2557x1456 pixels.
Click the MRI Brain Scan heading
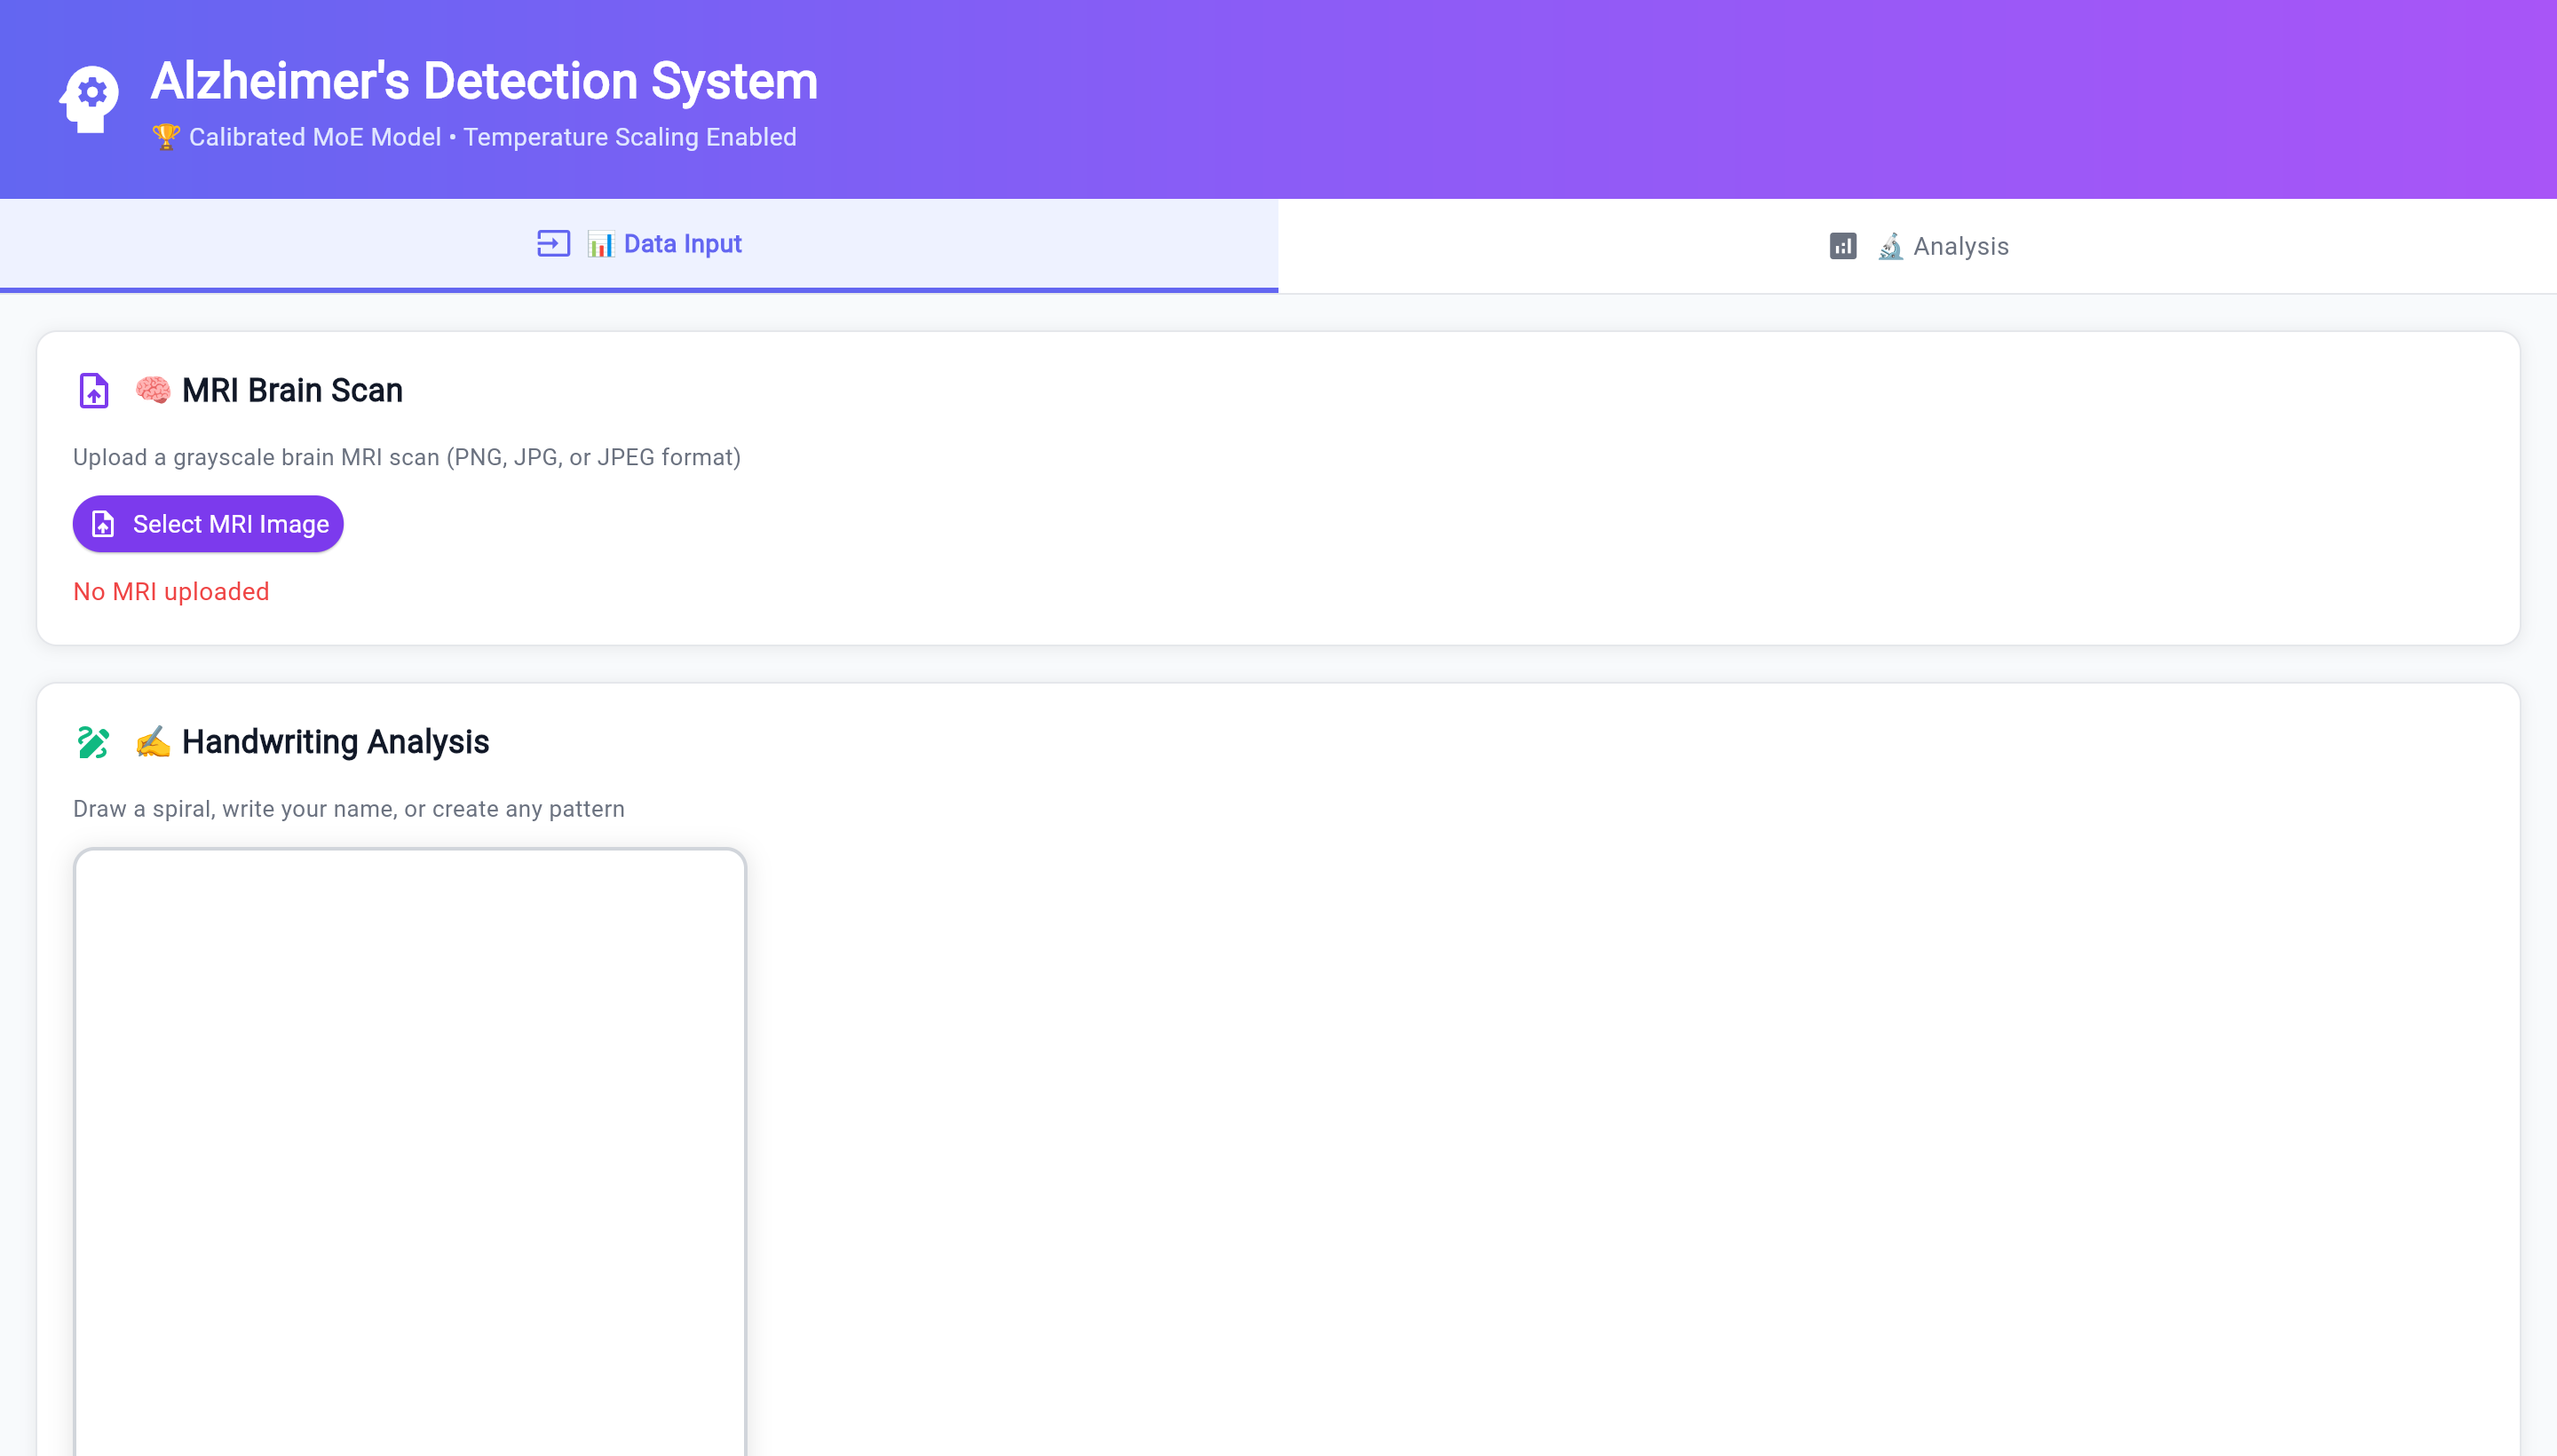[292, 390]
